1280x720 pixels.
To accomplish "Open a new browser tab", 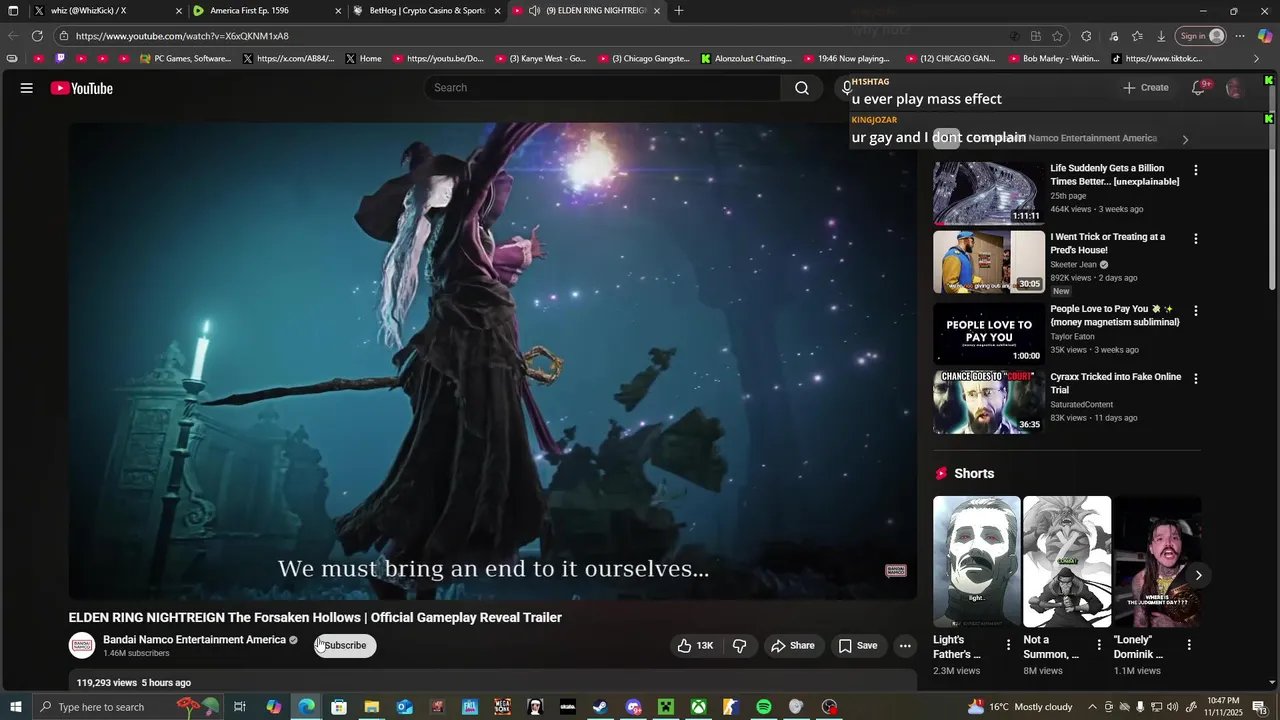I will click(x=679, y=11).
